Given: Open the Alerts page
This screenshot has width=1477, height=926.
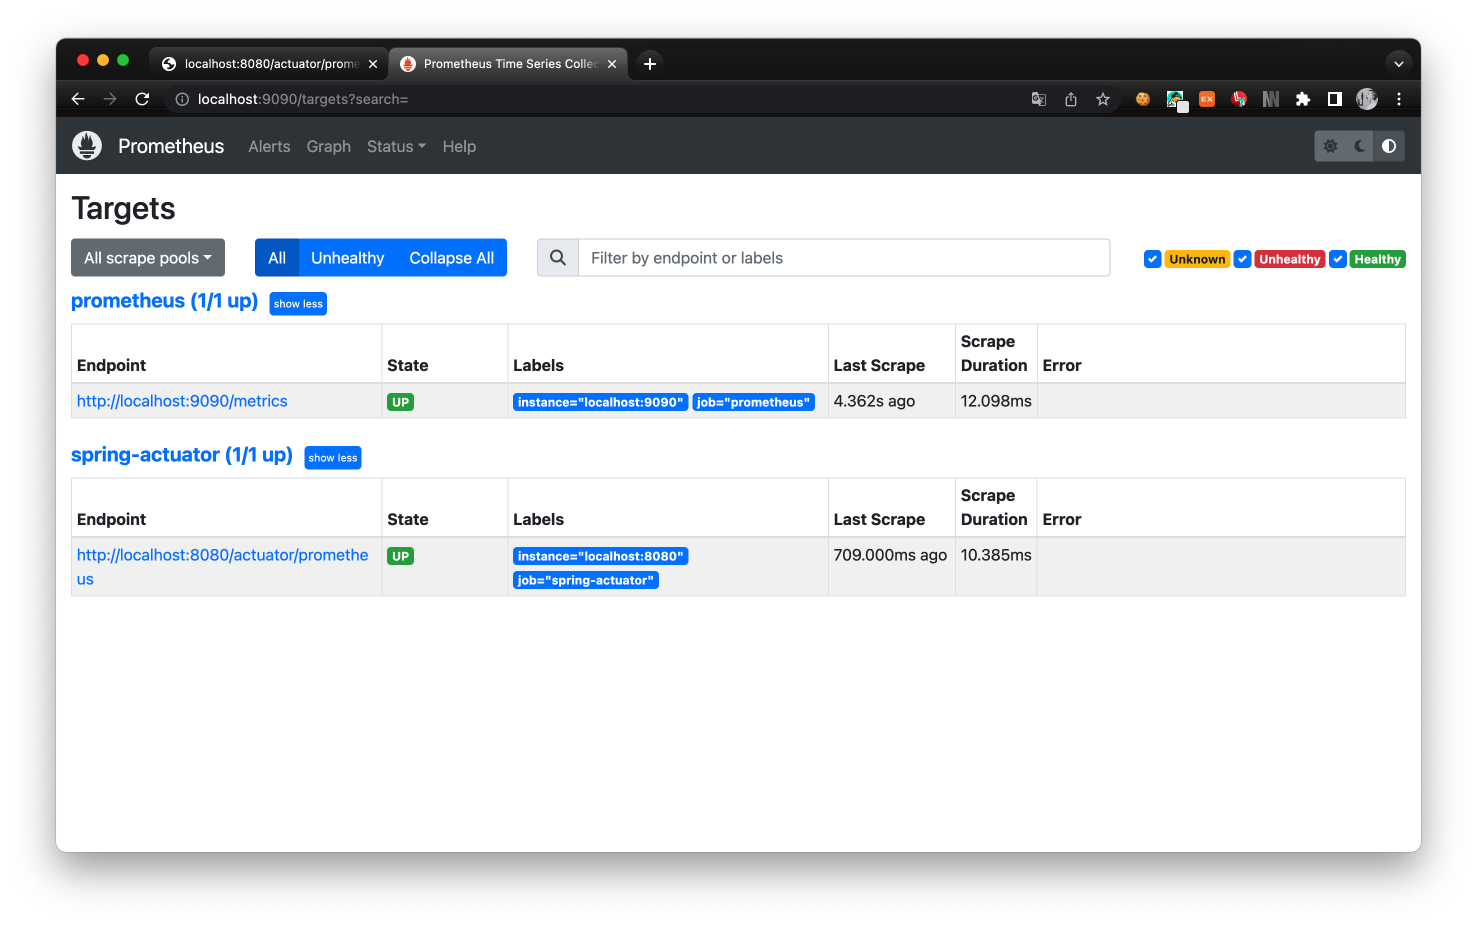Looking at the screenshot, I should click(269, 146).
